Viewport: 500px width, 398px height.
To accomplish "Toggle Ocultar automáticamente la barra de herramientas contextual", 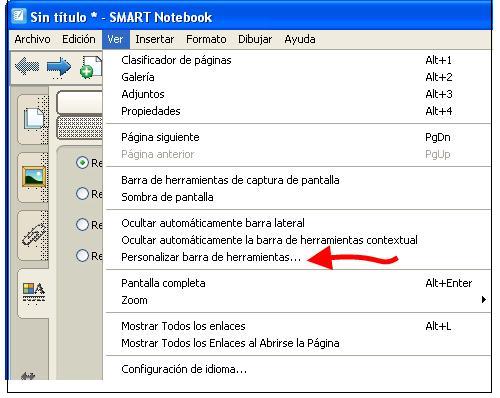I will [x=298, y=240].
